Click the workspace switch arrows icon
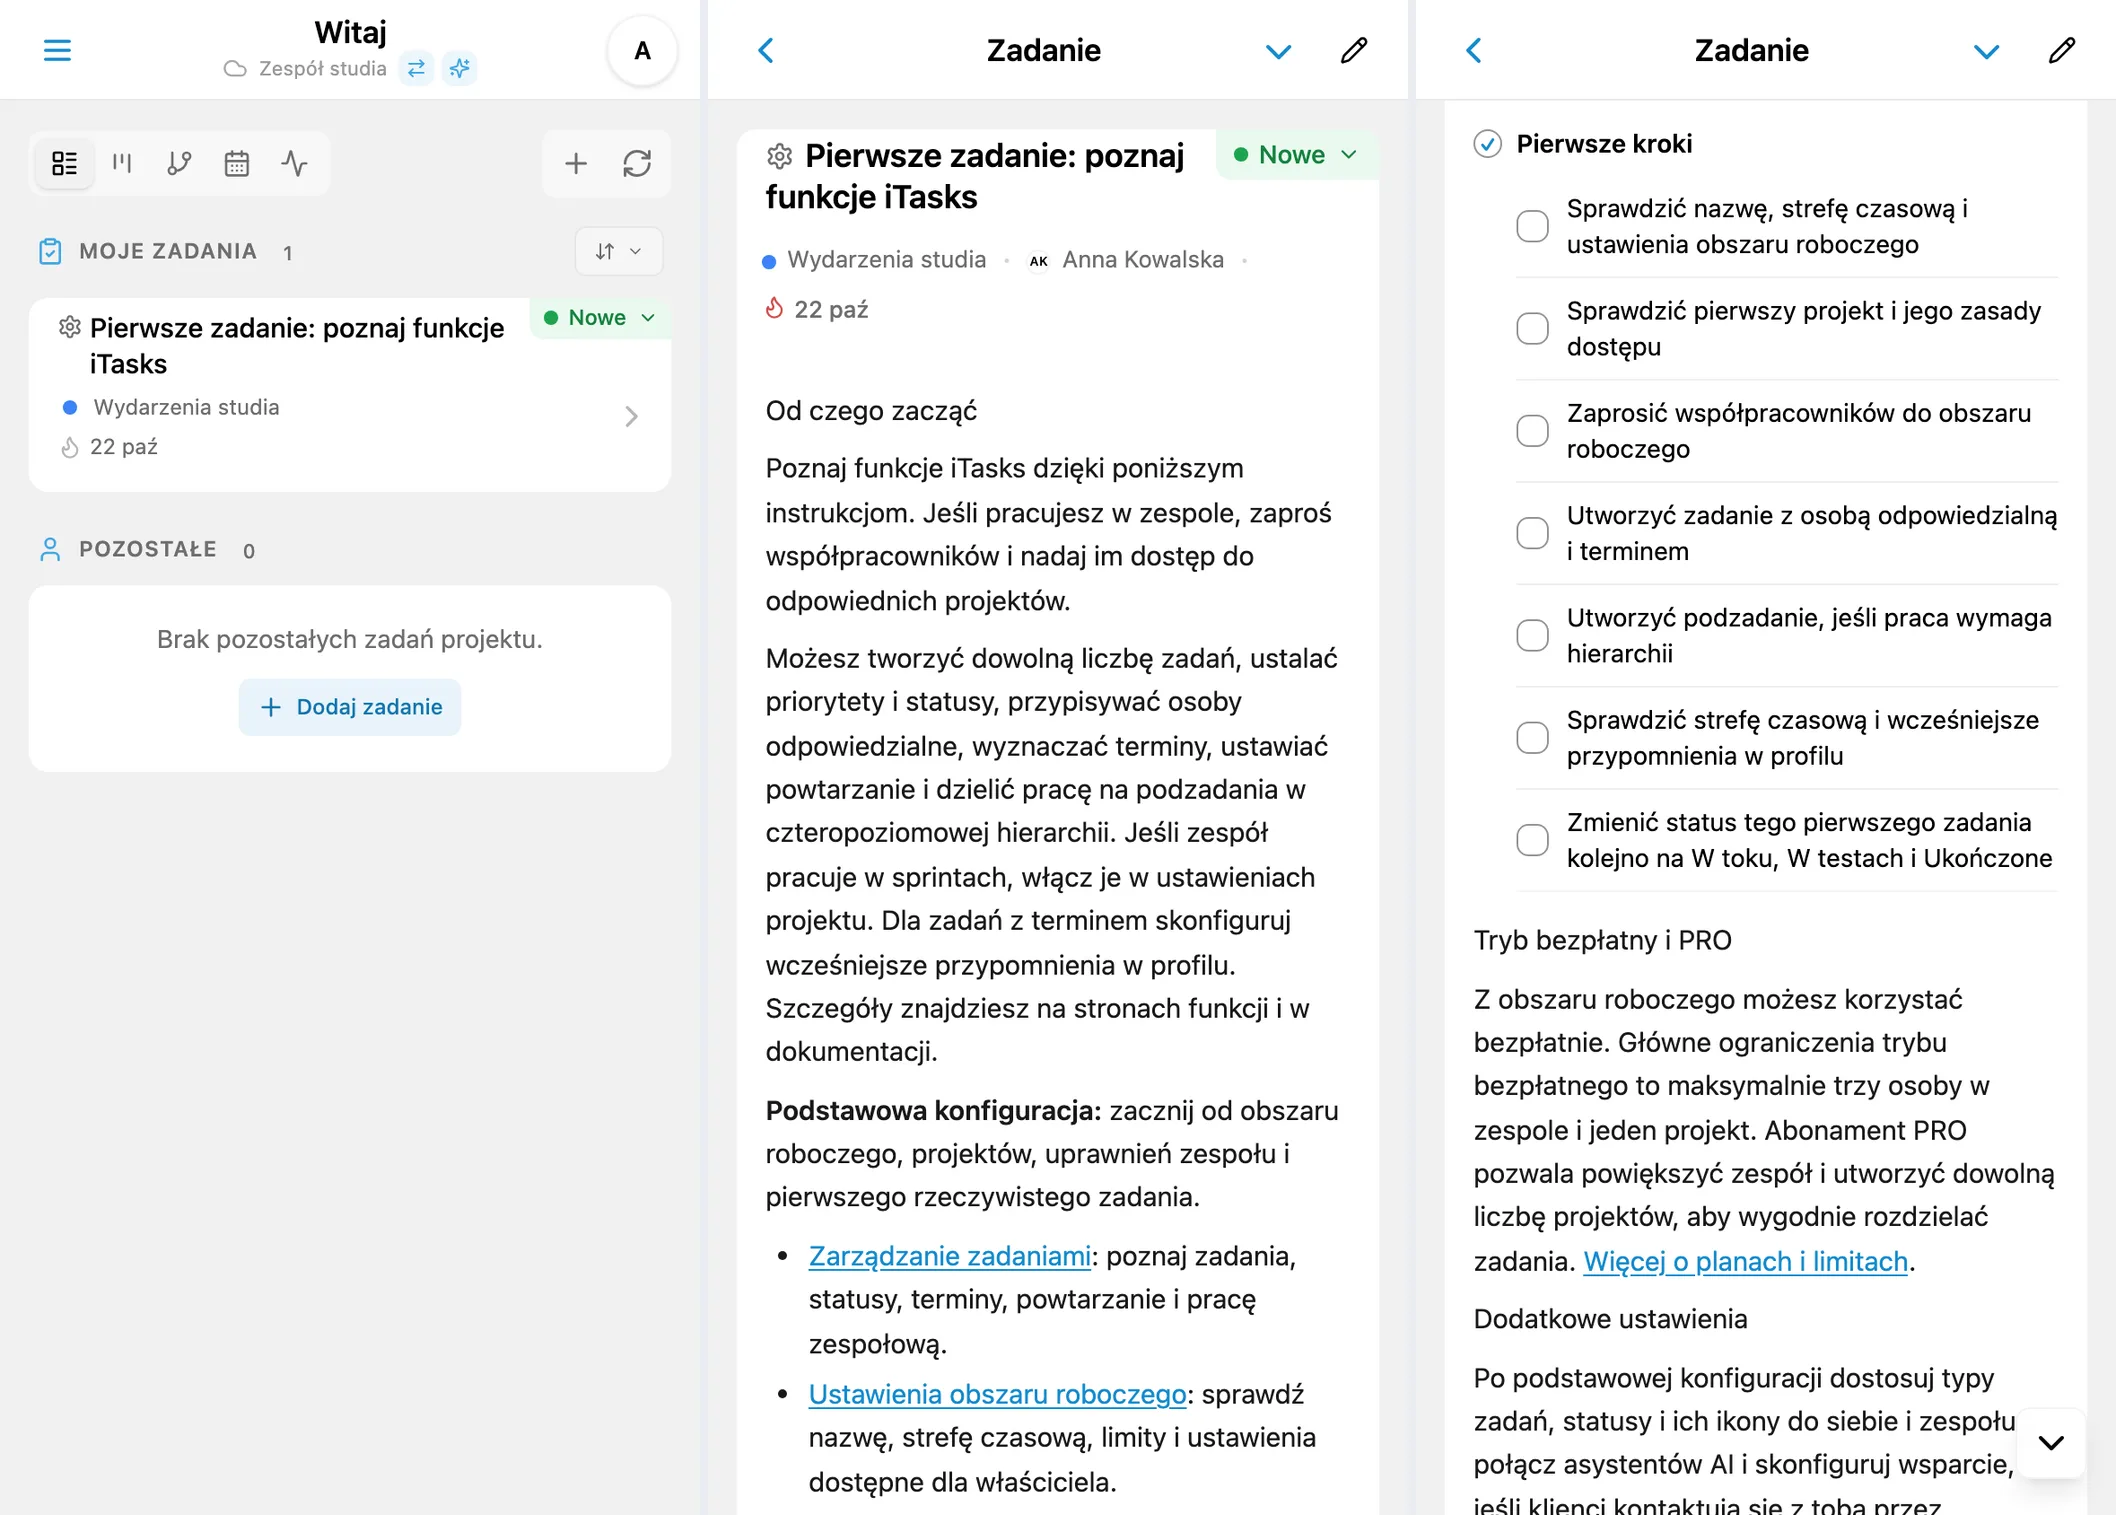Viewport: 2116px width, 1515px height. point(416,68)
